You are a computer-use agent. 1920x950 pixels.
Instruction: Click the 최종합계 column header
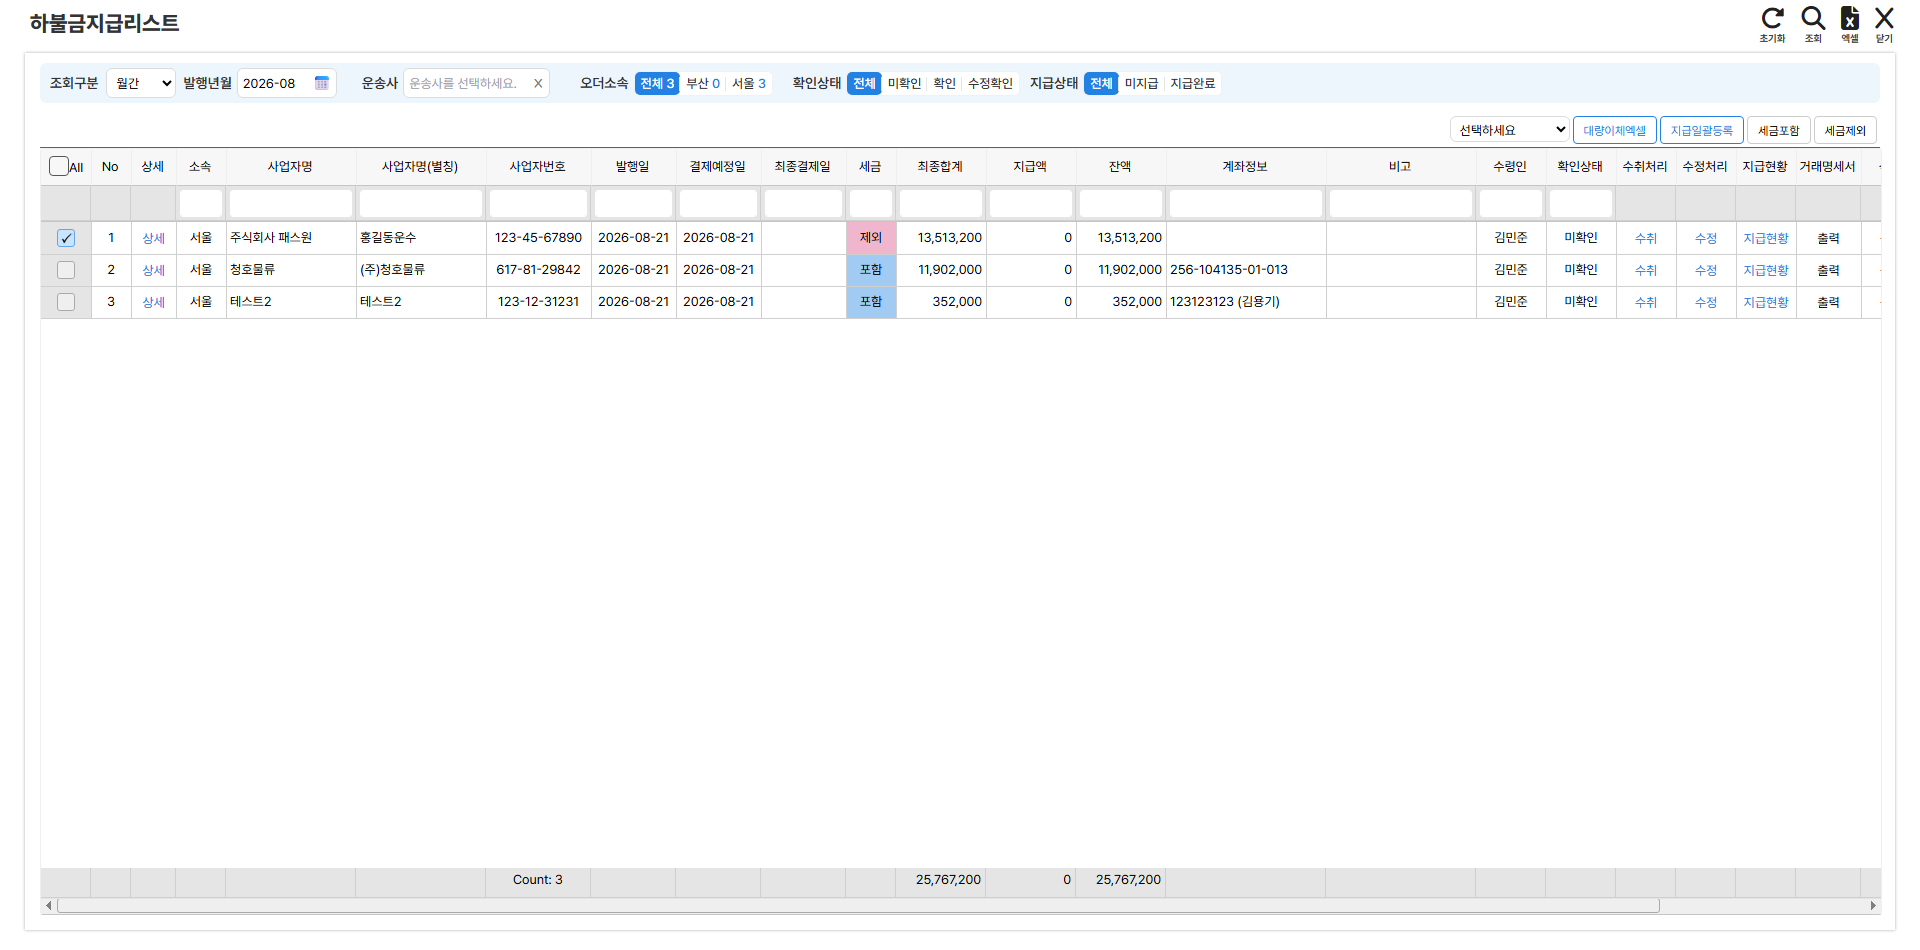(x=940, y=166)
